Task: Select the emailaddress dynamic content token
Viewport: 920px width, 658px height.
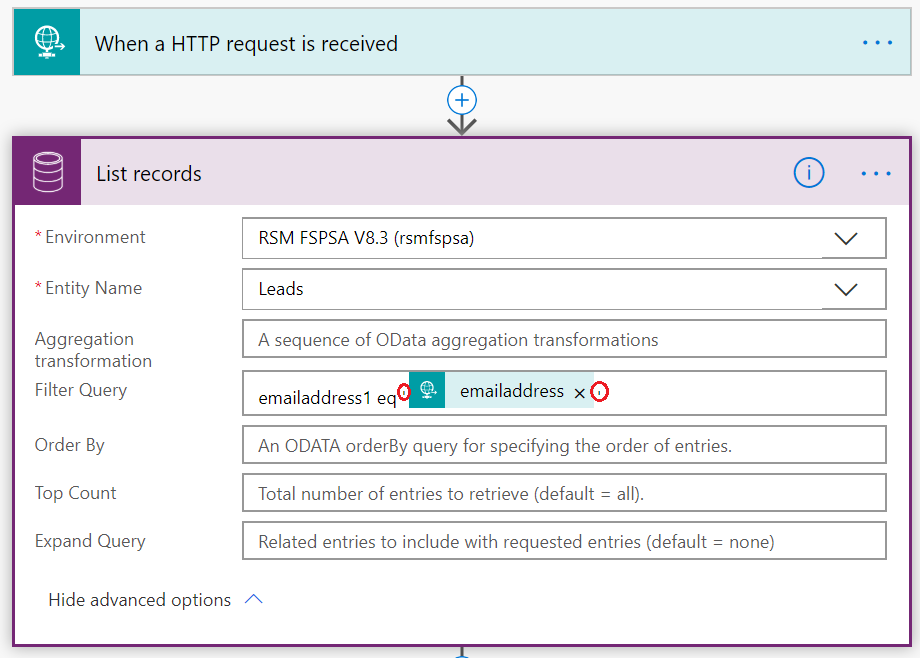Action: (511, 391)
